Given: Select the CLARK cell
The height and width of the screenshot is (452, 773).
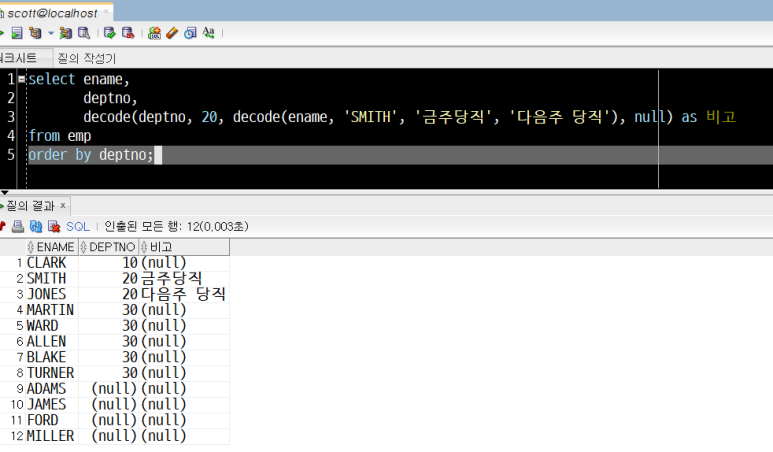Looking at the screenshot, I should 52,263.
